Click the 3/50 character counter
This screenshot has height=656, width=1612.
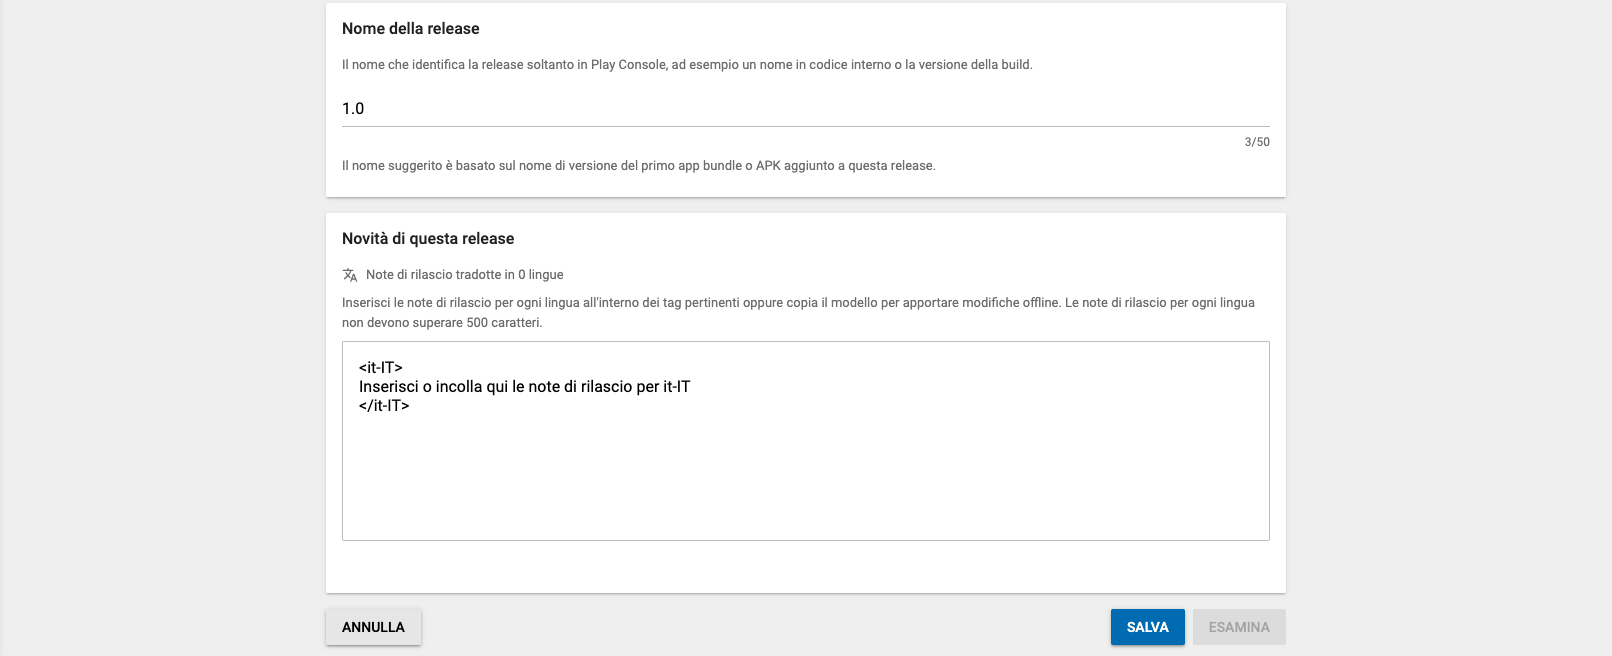point(1257,142)
